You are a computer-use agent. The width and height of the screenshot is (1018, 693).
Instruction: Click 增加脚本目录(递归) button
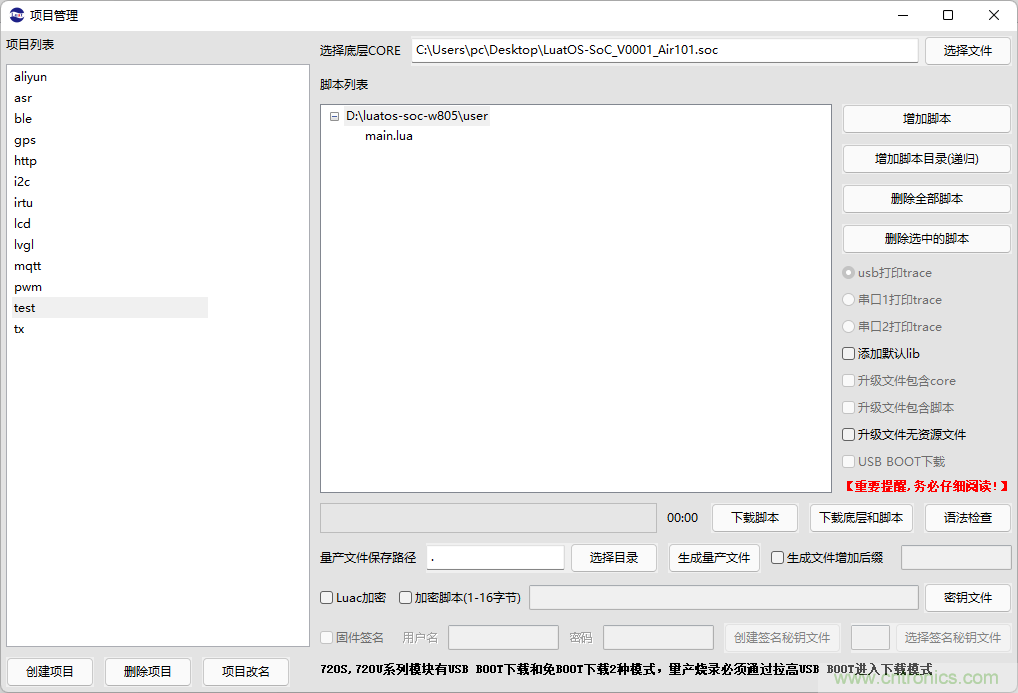pyautogui.click(x=926, y=159)
